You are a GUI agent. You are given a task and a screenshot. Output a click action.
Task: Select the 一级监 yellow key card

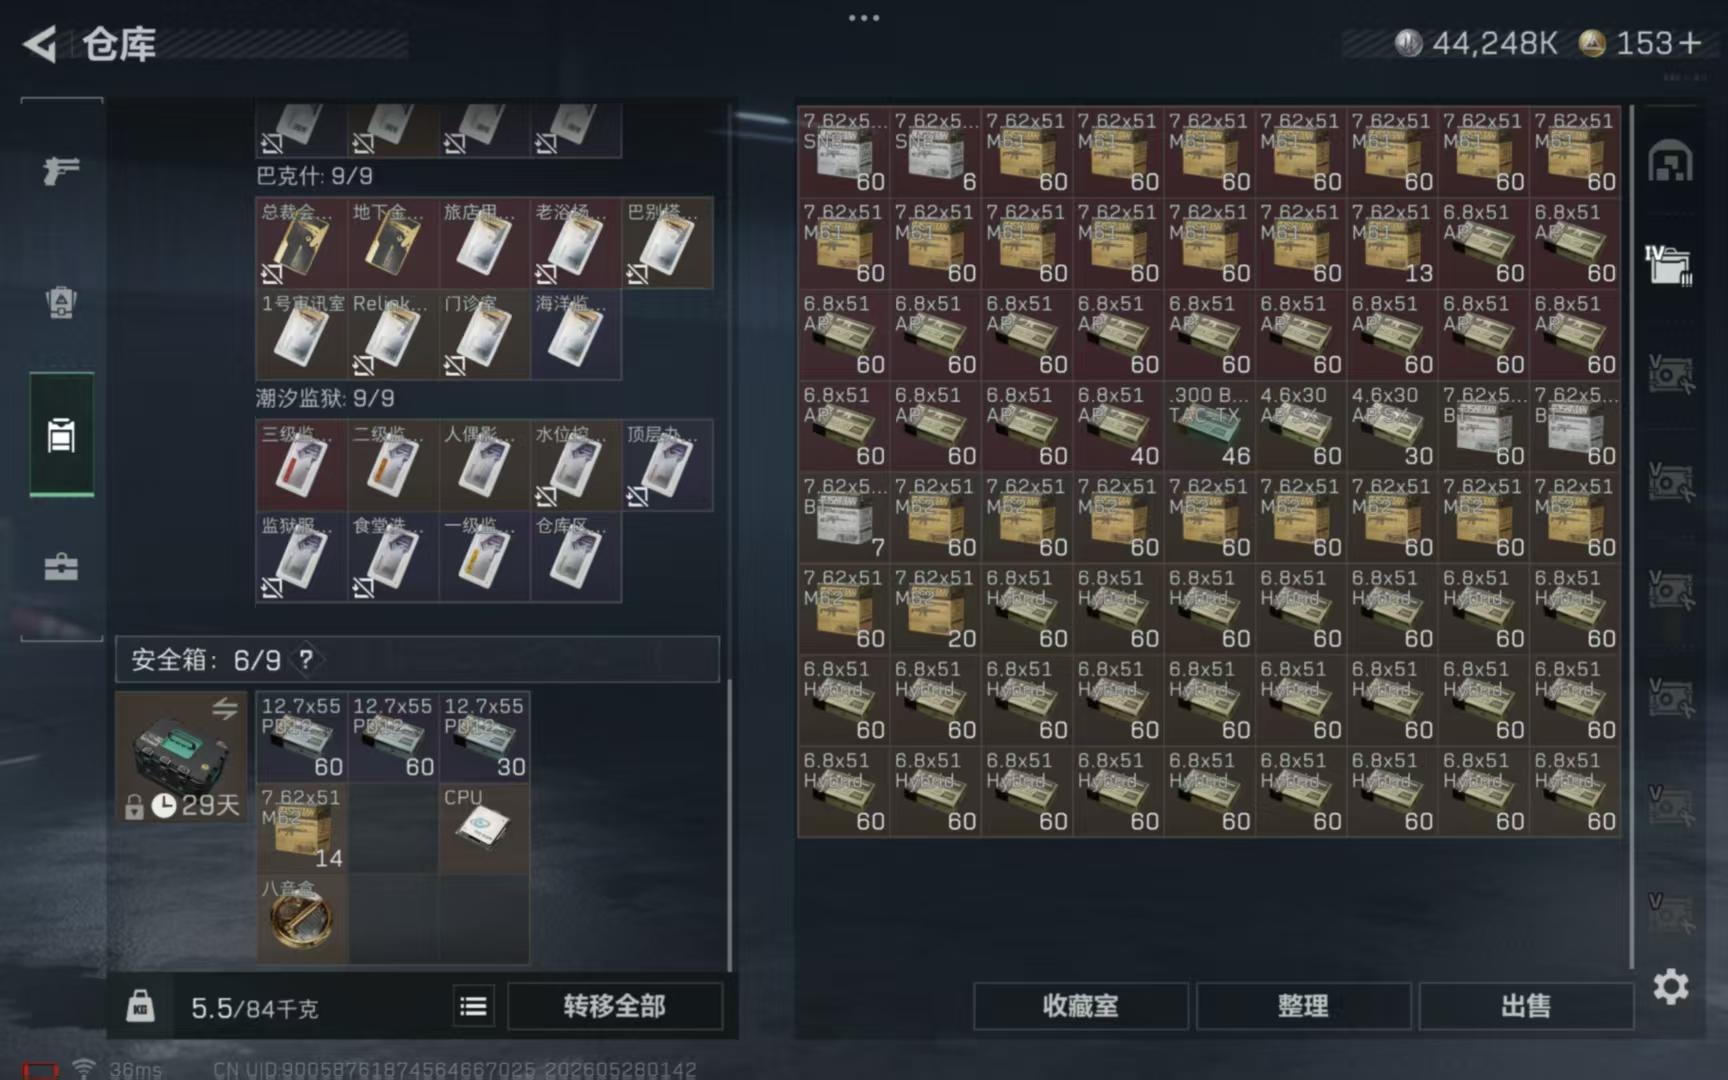484,557
